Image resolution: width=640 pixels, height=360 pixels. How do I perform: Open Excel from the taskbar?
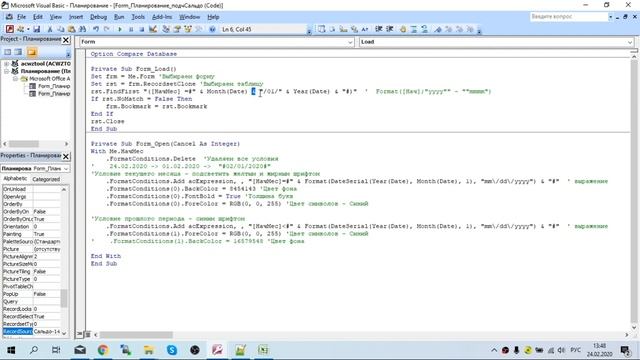click(263, 350)
